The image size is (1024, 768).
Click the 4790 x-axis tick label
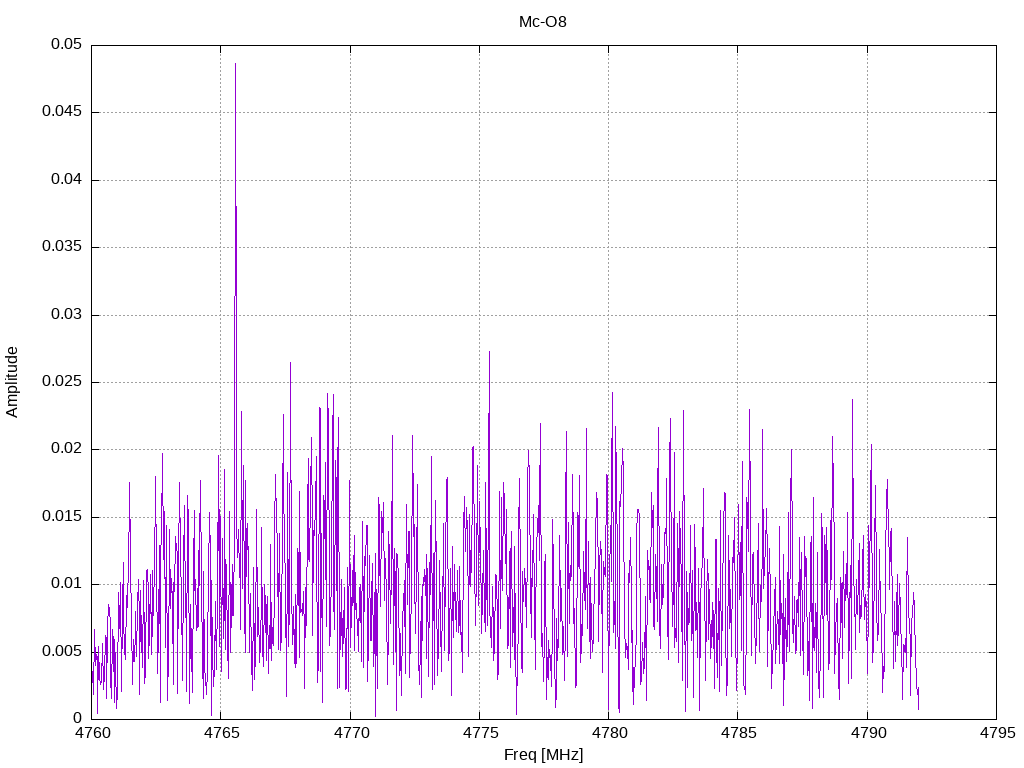[x=866, y=733]
